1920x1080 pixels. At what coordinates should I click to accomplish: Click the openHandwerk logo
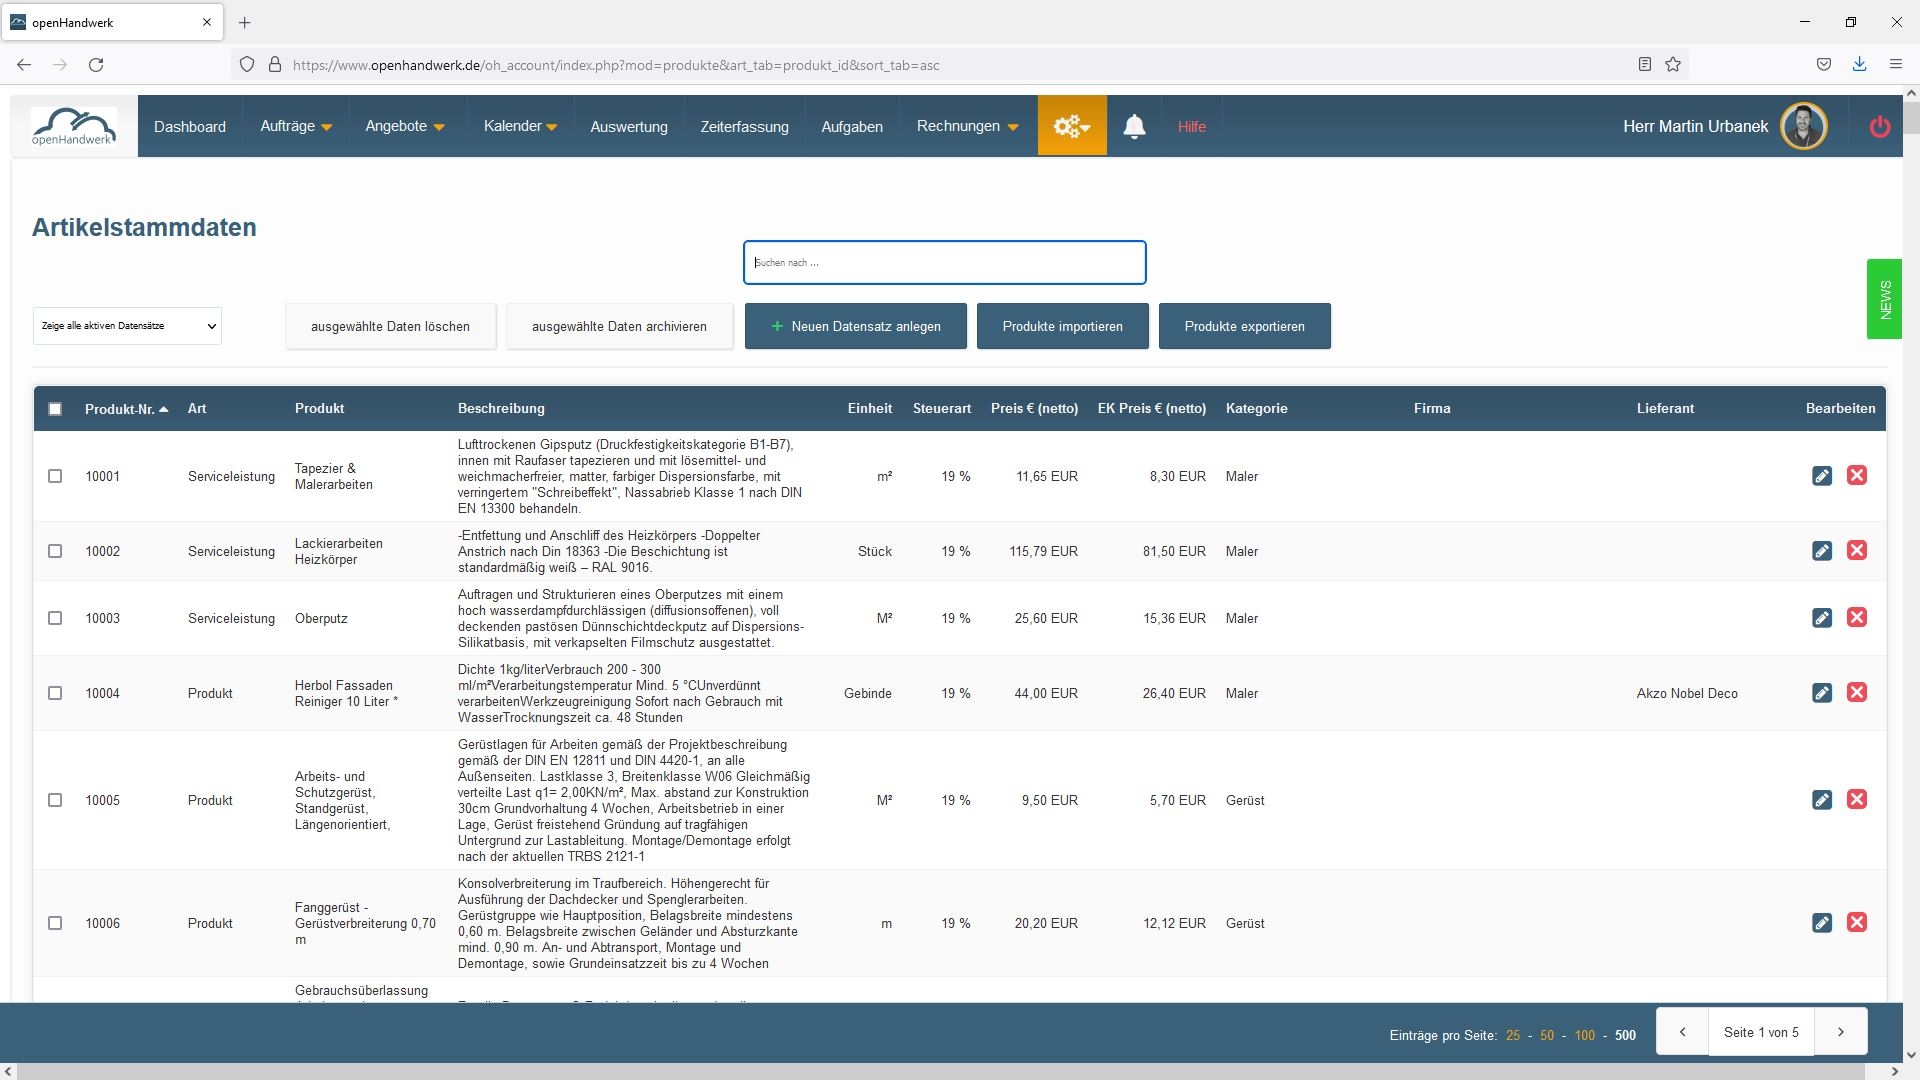(74, 127)
